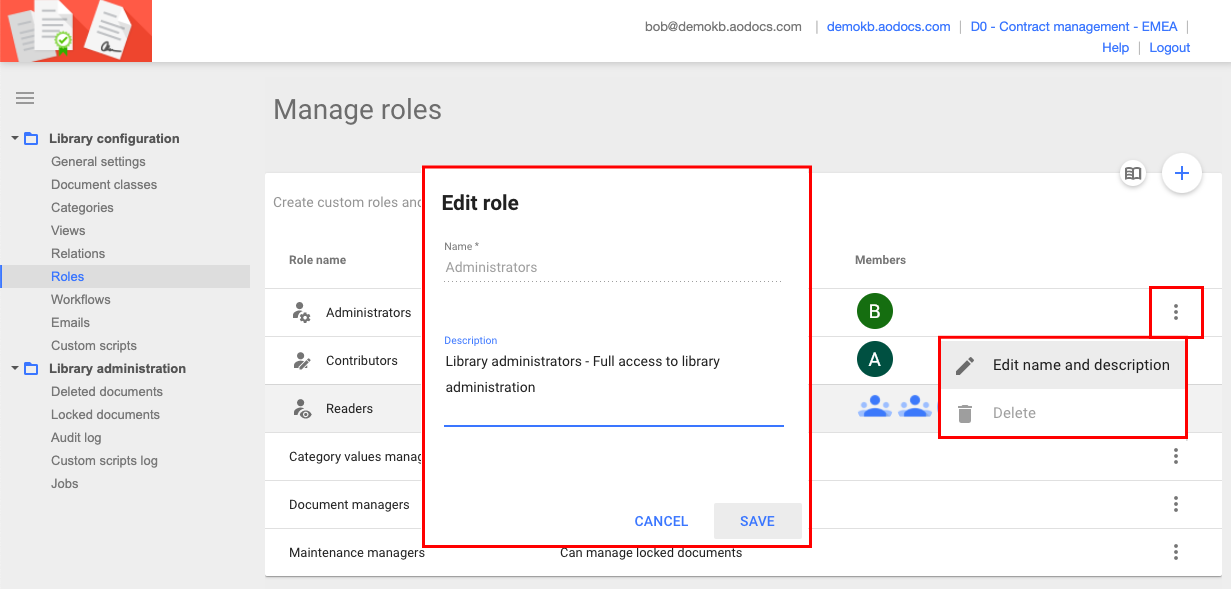Click the Manage roles page heading
Viewport: 1231px width, 589px height.
357,110
